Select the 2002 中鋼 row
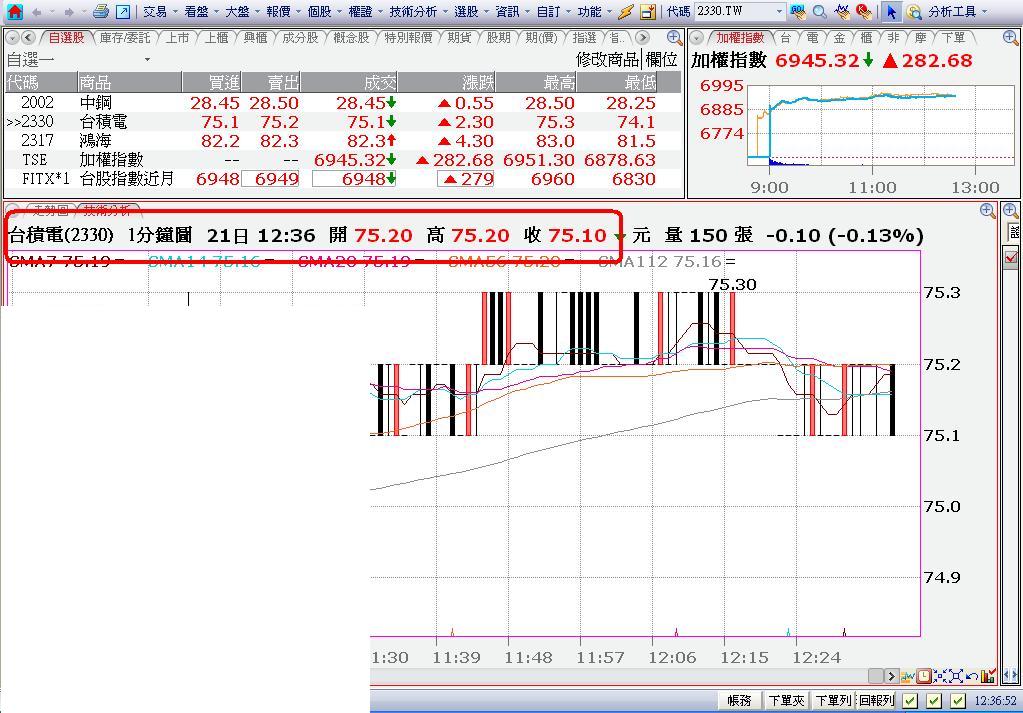1023x713 pixels. (x=343, y=102)
